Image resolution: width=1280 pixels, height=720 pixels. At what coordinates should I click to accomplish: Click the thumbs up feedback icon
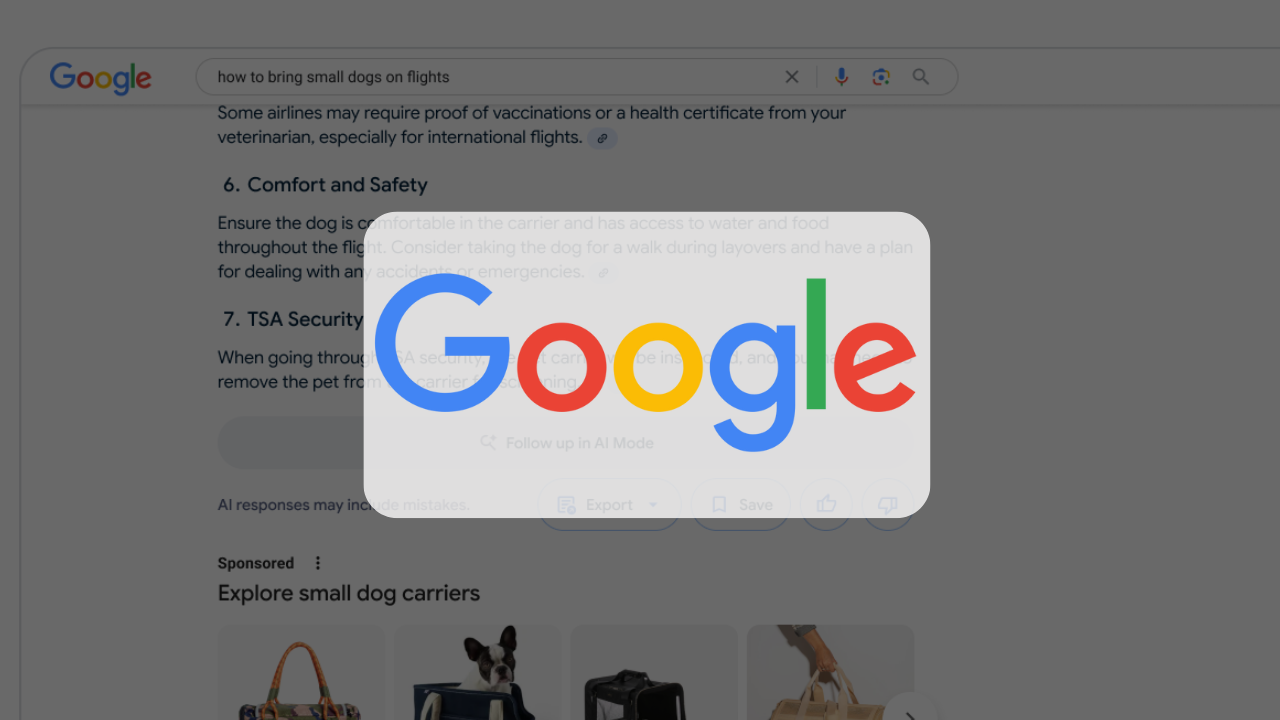826,505
